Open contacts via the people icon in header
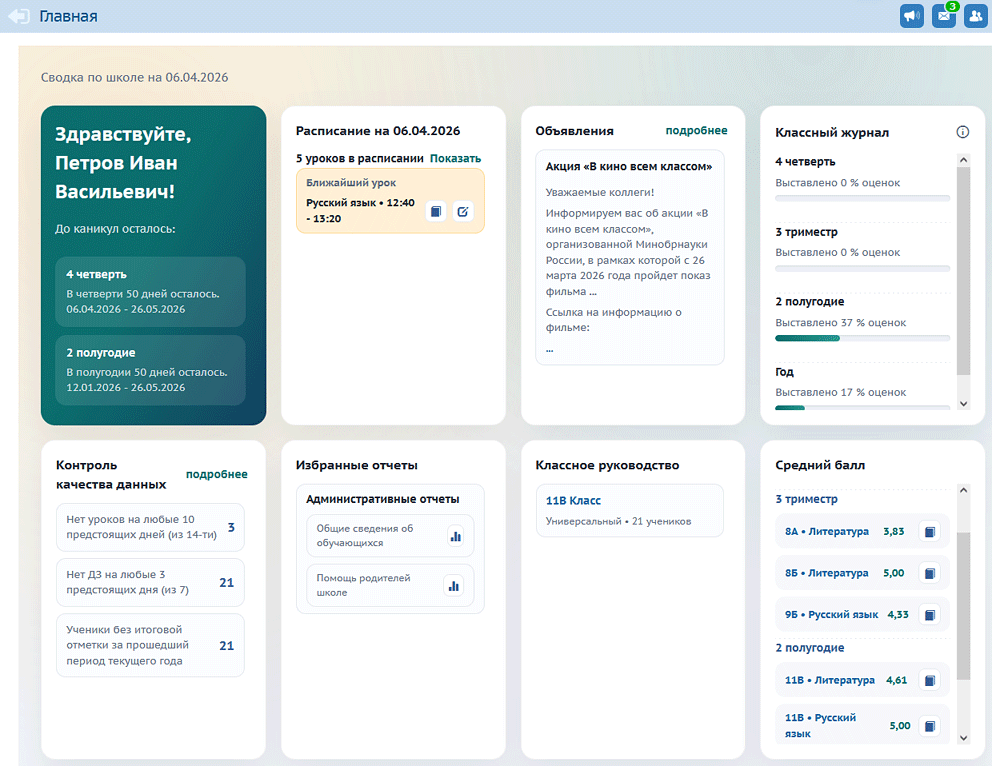Viewport: 992px width, 766px height. pos(975,15)
